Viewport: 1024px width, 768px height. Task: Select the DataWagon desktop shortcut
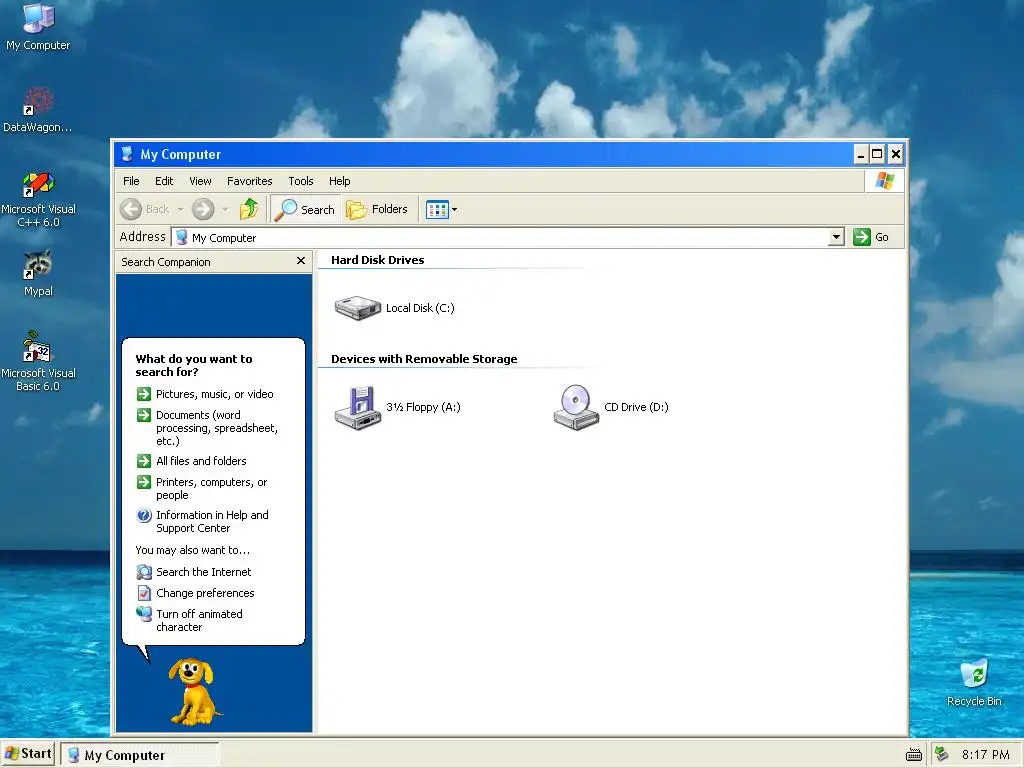point(38,110)
